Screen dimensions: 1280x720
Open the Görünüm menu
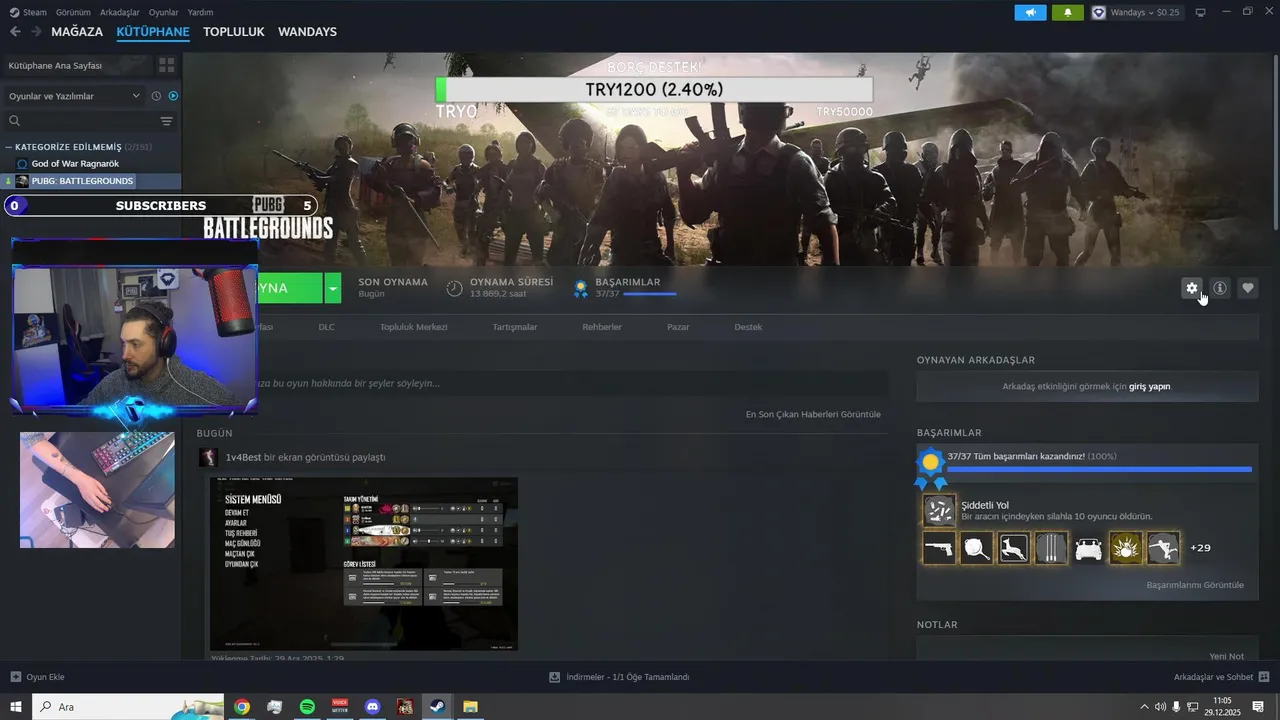pyautogui.click(x=73, y=12)
